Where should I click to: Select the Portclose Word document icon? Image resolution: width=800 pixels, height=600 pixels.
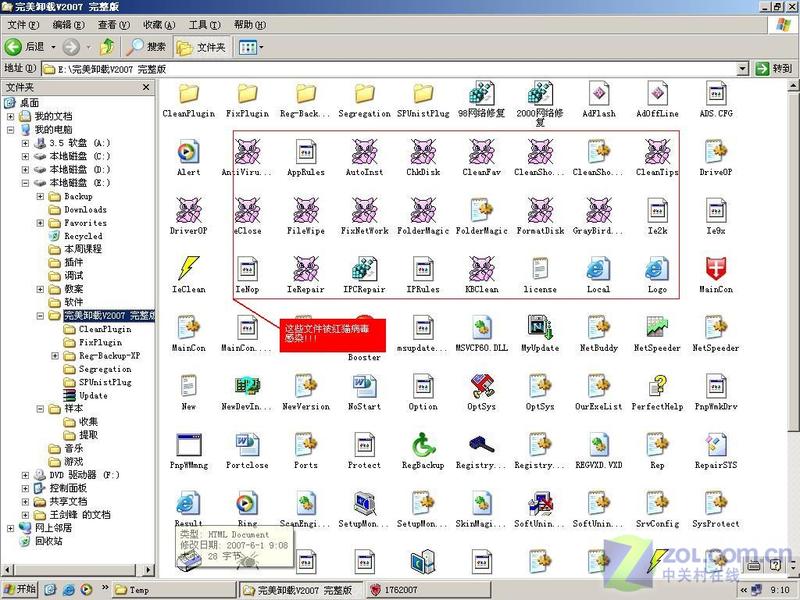(247, 445)
